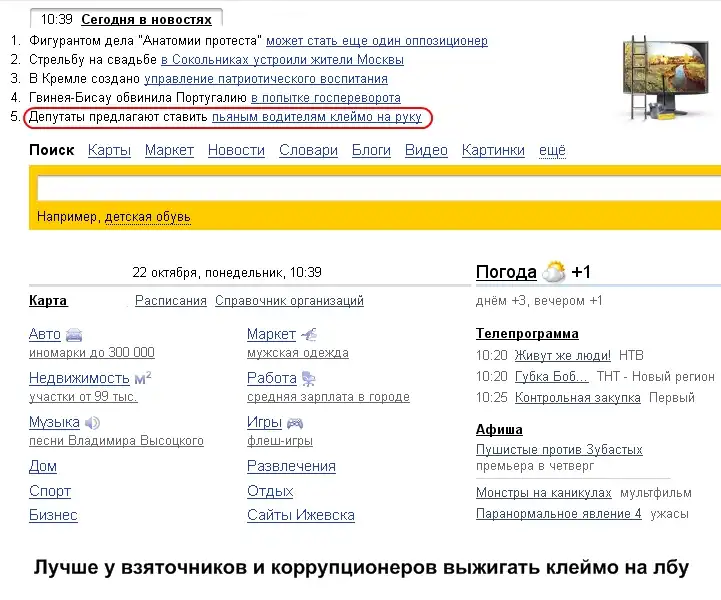This screenshot has height=600, width=721.
Task: Expand the ещё menu for more services
Action: pos(552,150)
